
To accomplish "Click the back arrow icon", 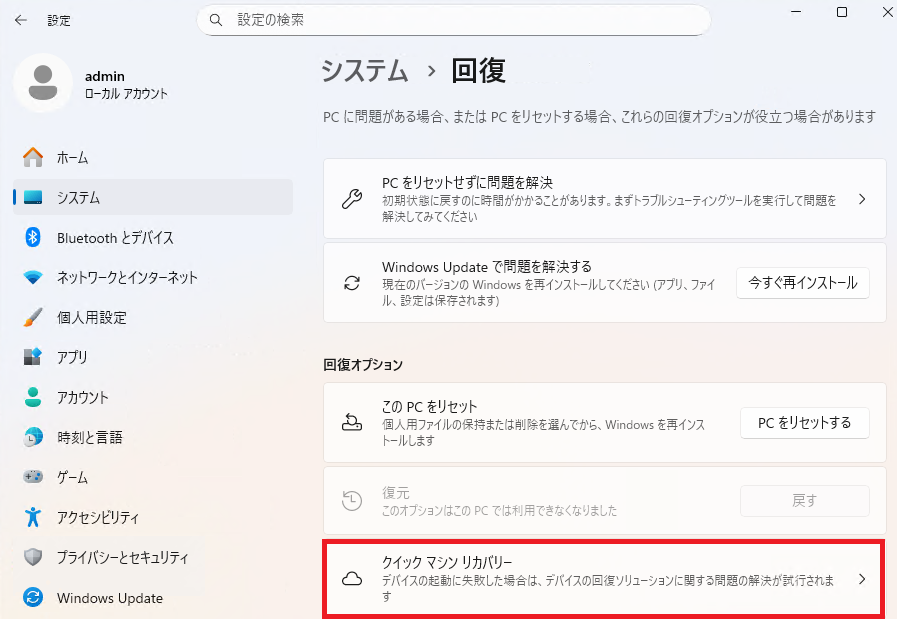I will [21, 21].
